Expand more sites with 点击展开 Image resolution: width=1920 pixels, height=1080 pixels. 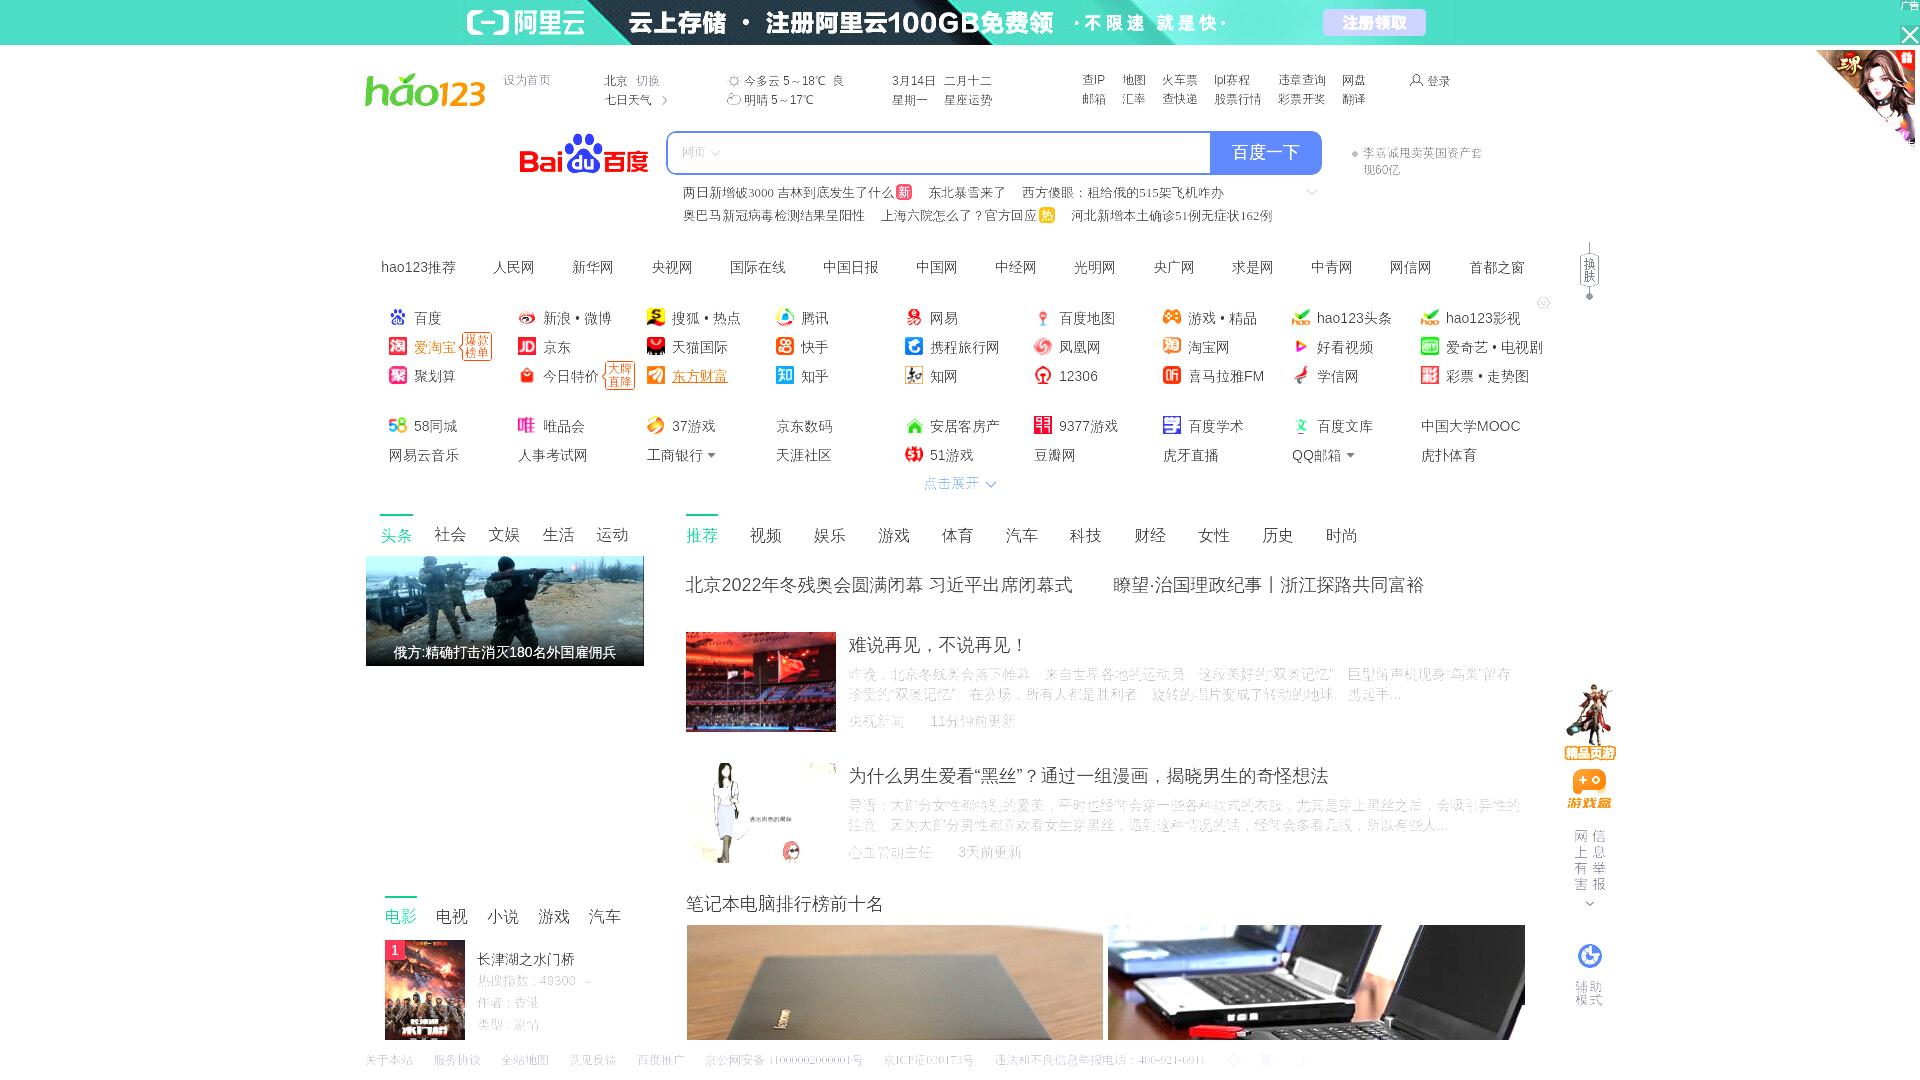[x=960, y=484]
